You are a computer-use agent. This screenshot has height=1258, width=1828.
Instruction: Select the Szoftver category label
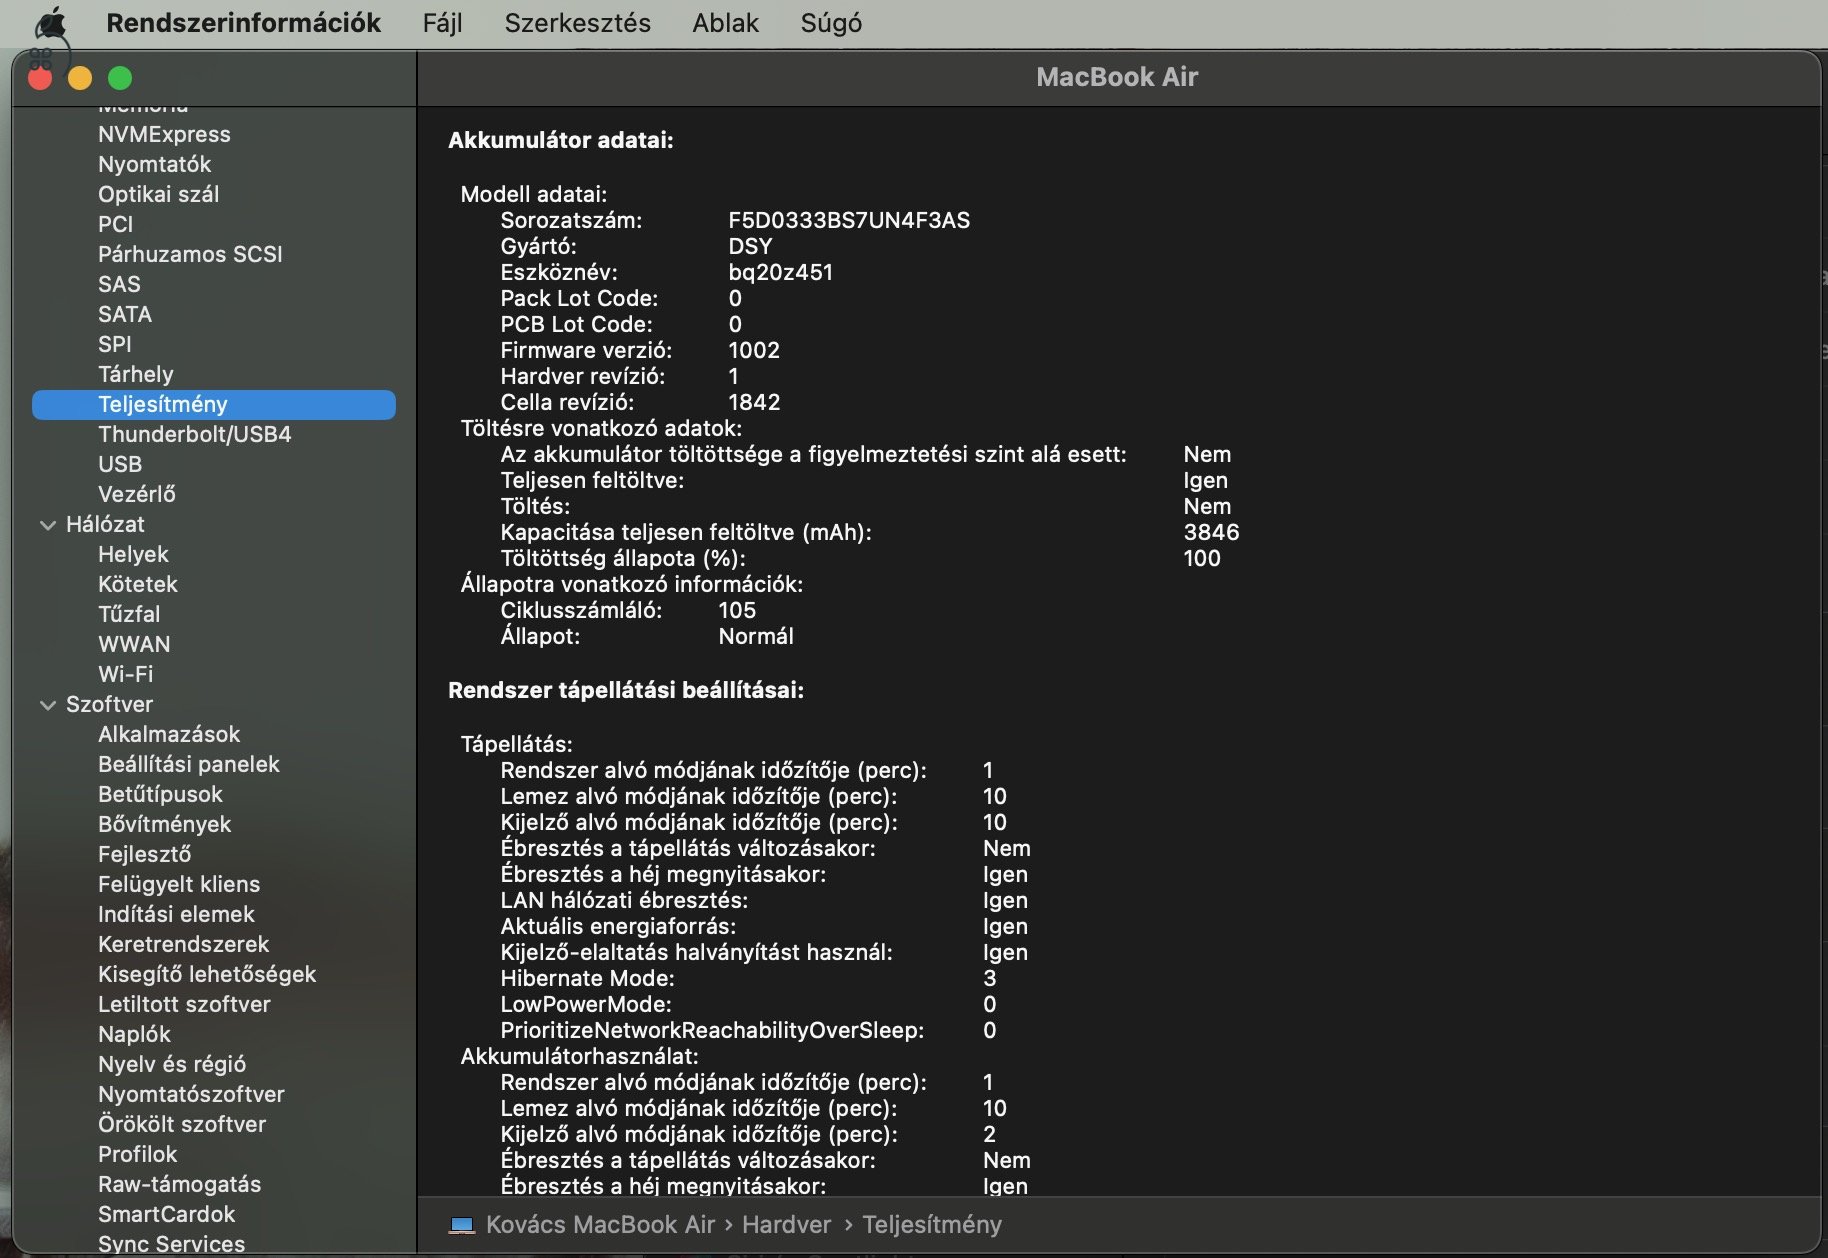(x=109, y=704)
